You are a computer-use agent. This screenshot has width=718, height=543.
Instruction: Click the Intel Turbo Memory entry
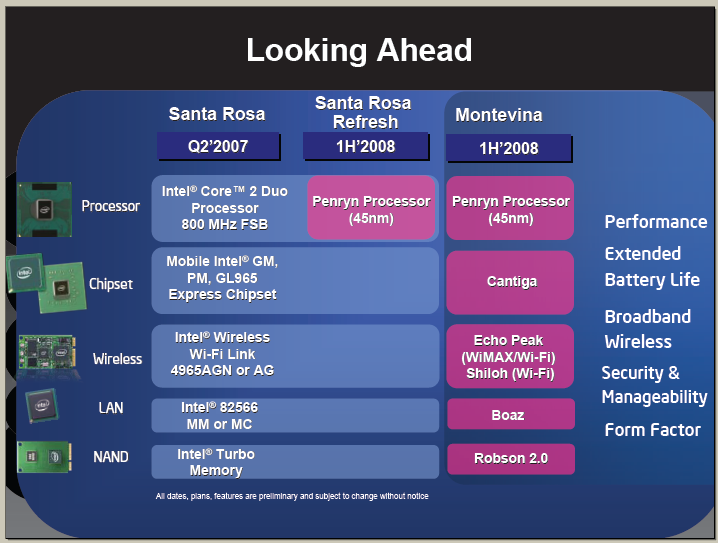(215, 462)
